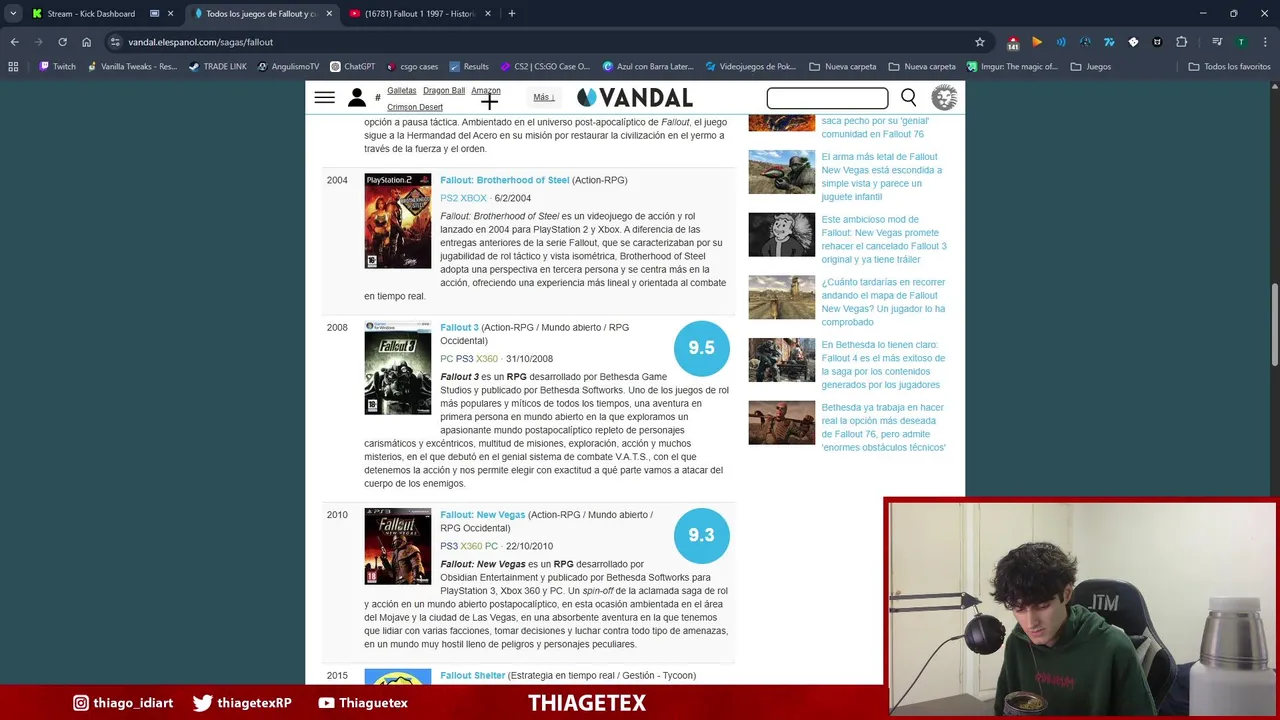Click the PS2 platform link under Brotherhood of Steel
1280x720 pixels.
tap(449, 198)
